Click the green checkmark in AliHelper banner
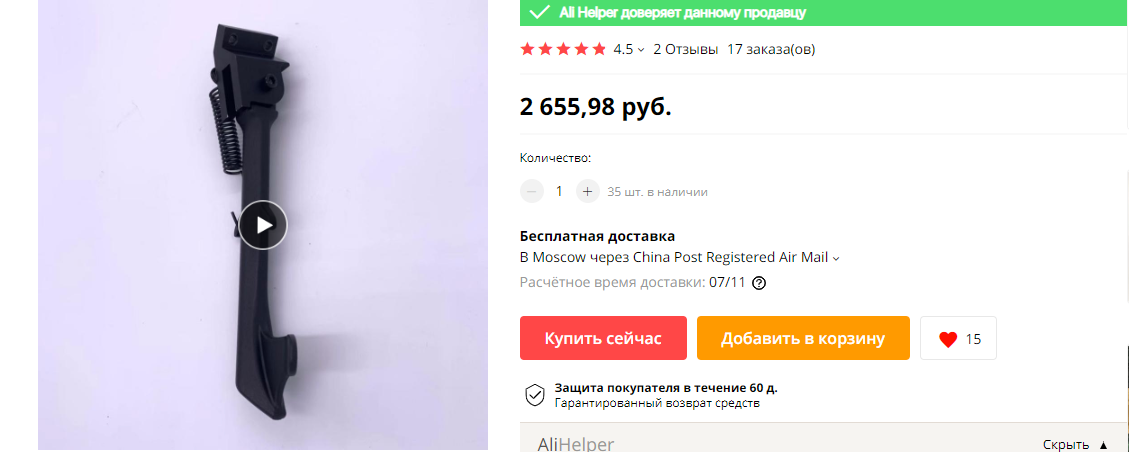This screenshot has width=1129, height=452. 539,12
